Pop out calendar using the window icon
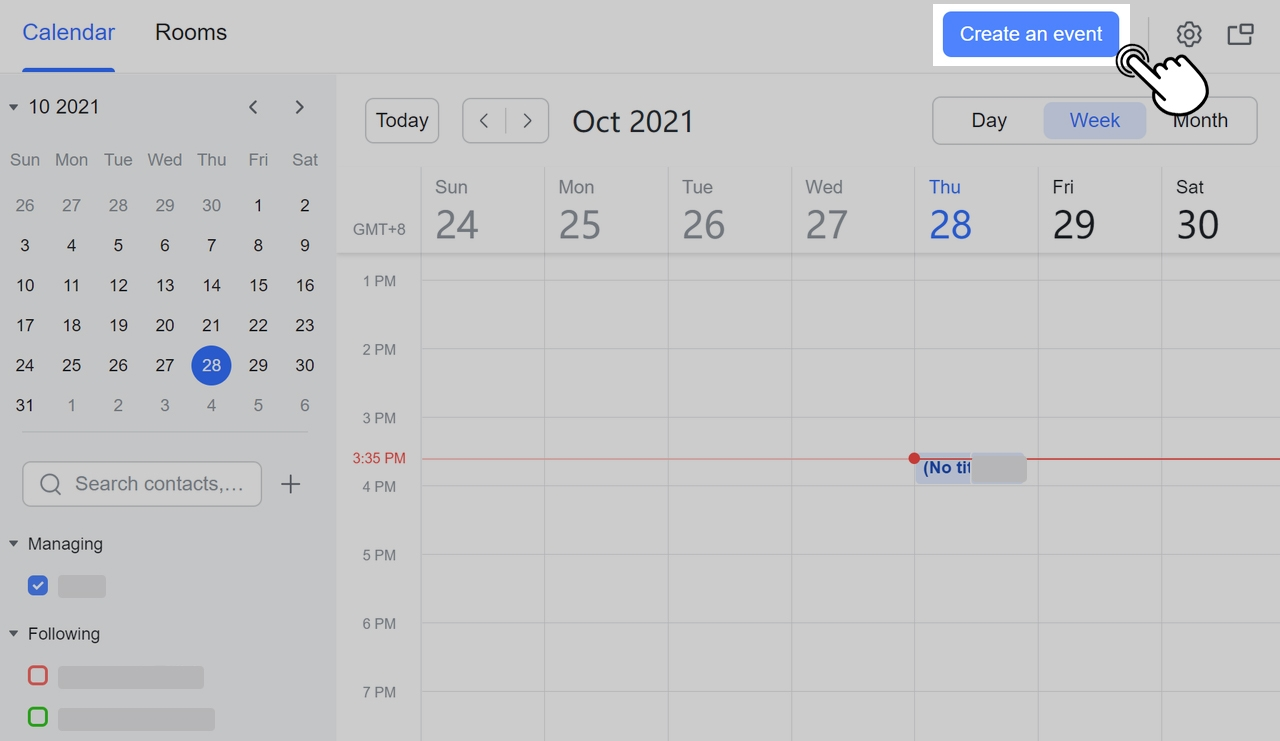 click(1240, 33)
